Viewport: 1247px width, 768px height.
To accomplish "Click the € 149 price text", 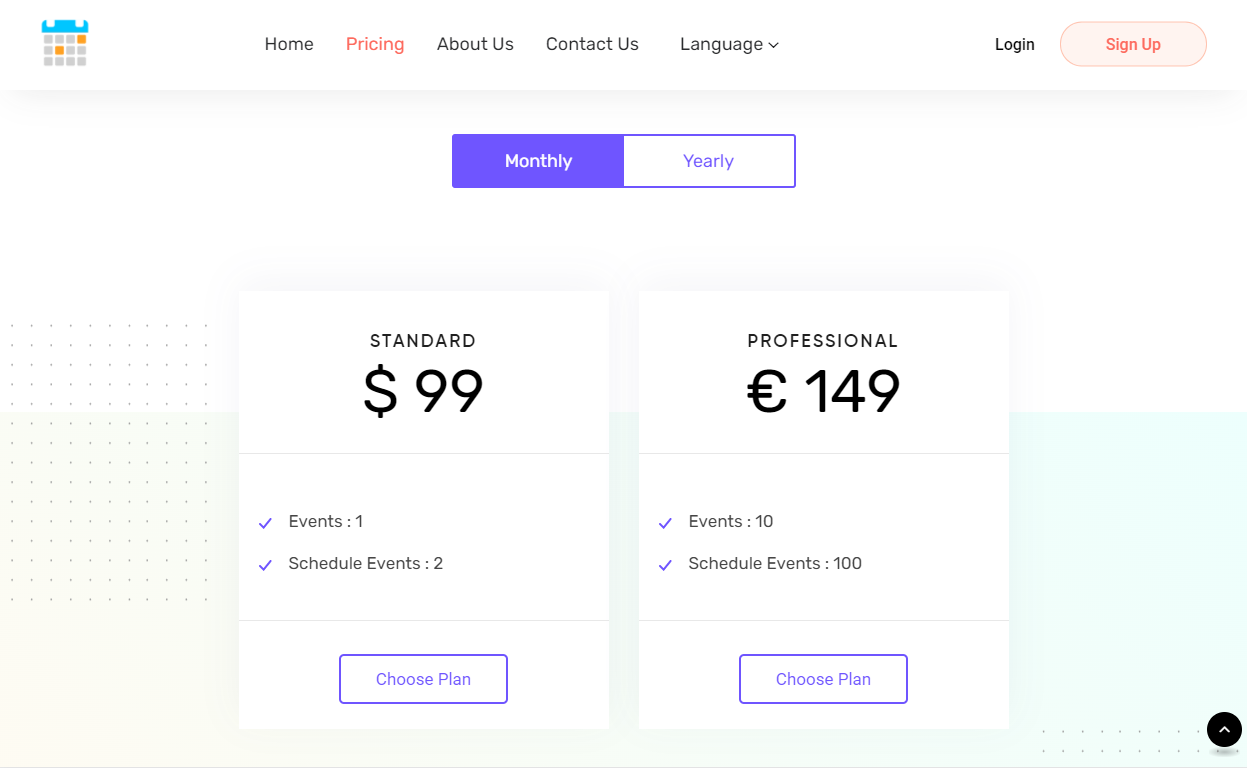I will (823, 391).
